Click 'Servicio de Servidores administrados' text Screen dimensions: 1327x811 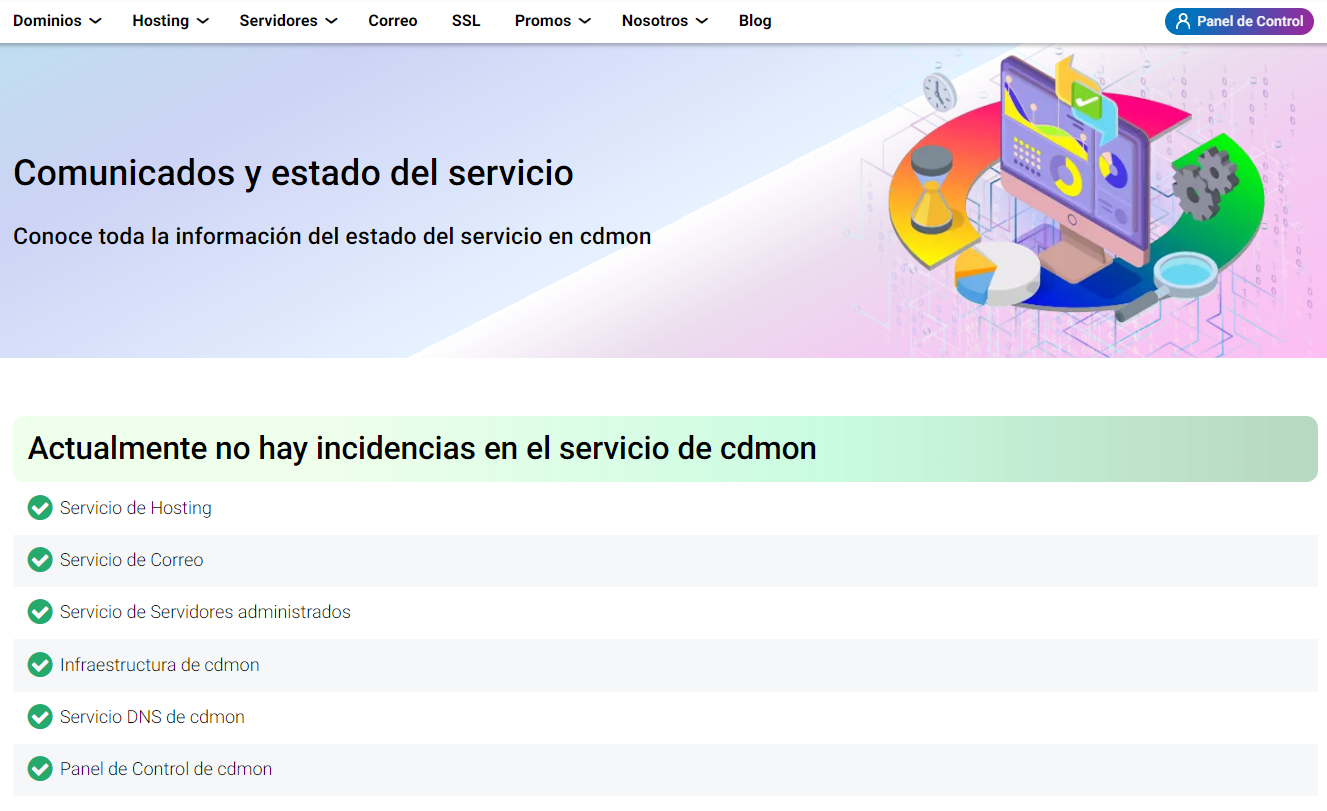tap(205, 612)
